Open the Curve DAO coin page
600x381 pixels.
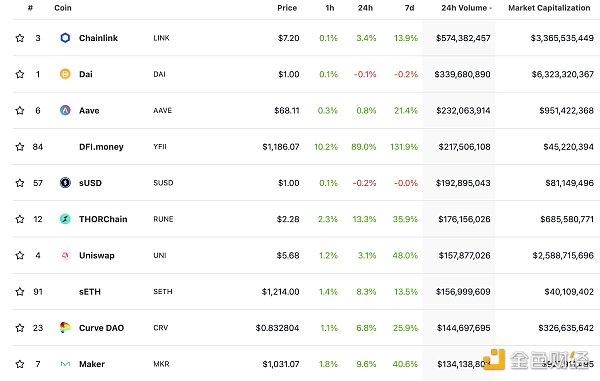[x=101, y=328]
